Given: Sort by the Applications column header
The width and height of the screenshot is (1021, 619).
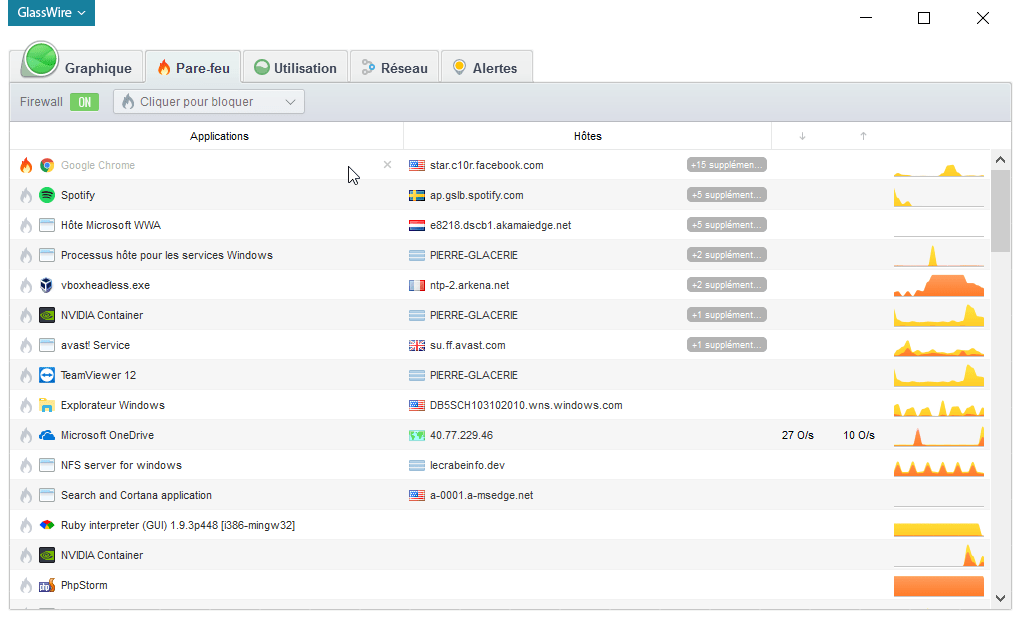Looking at the screenshot, I should (x=219, y=136).
